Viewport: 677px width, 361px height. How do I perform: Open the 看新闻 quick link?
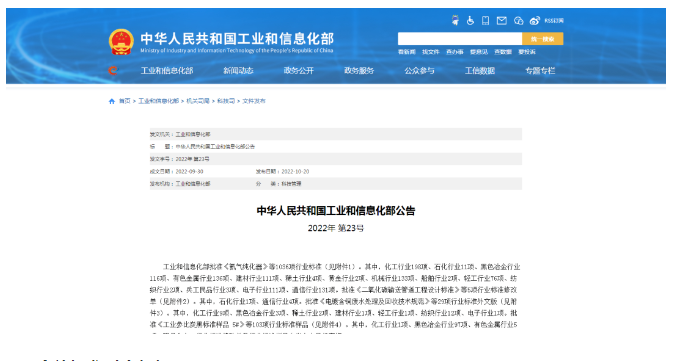[406, 52]
